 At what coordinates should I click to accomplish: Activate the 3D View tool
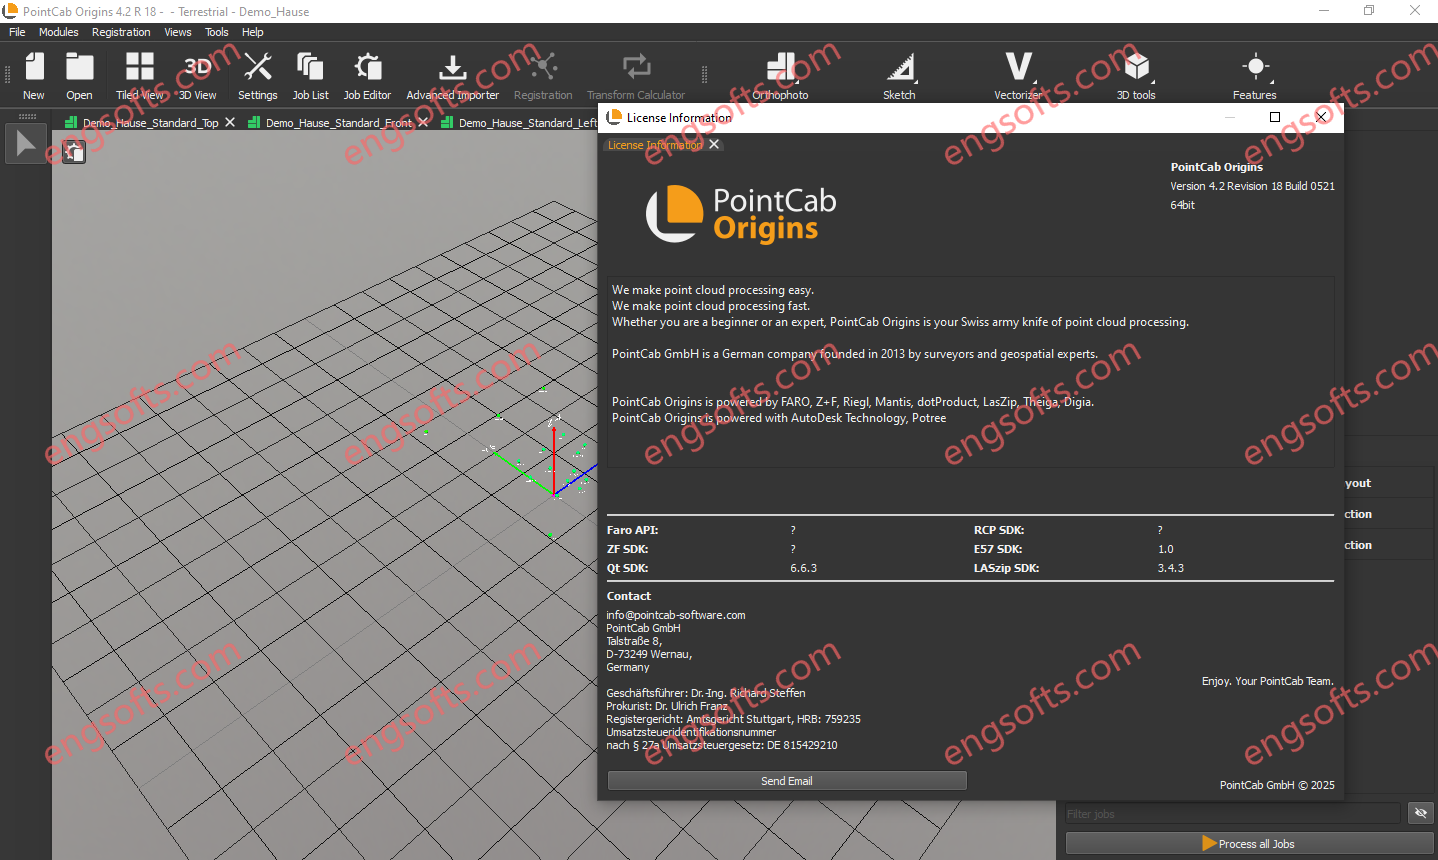[197, 75]
